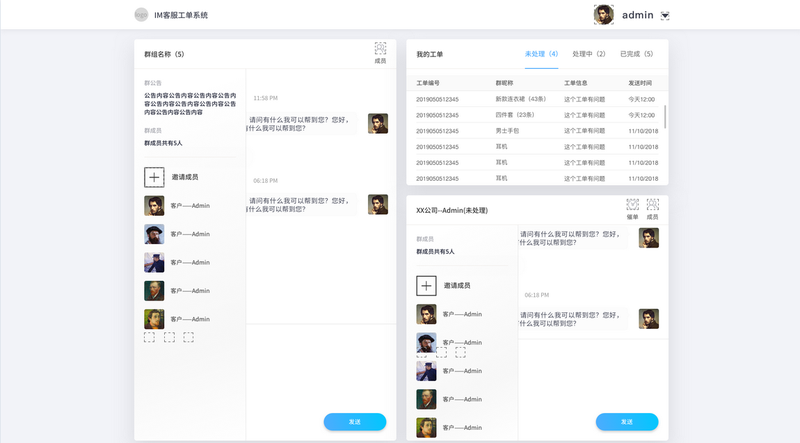This screenshot has width=800, height=443.
Task: Select blue-coat profile member avatar in XX公司 list
Action: click(426, 371)
